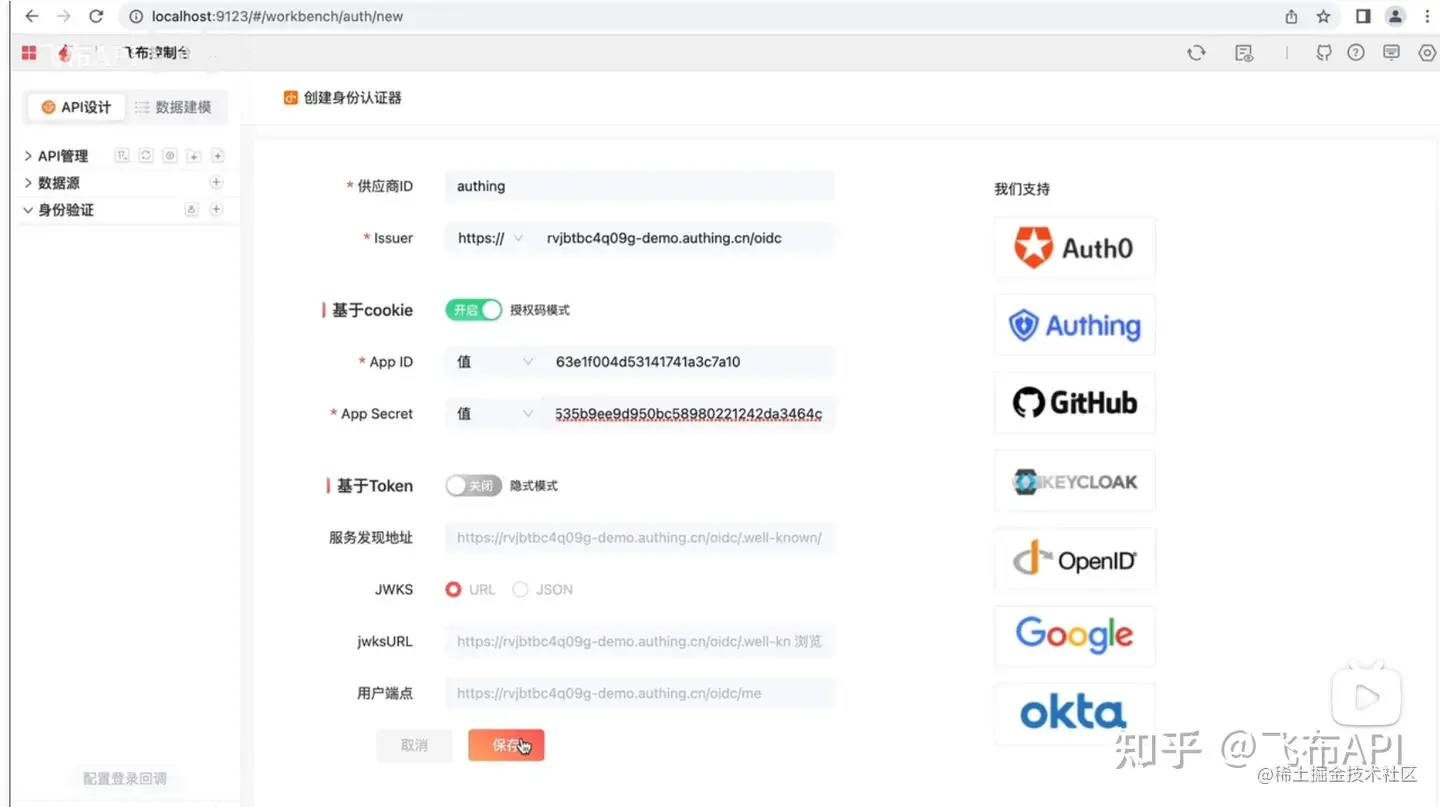This screenshot has height=807, width=1440.
Task: Click the browser profile avatar
Action: click(1395, 16)
